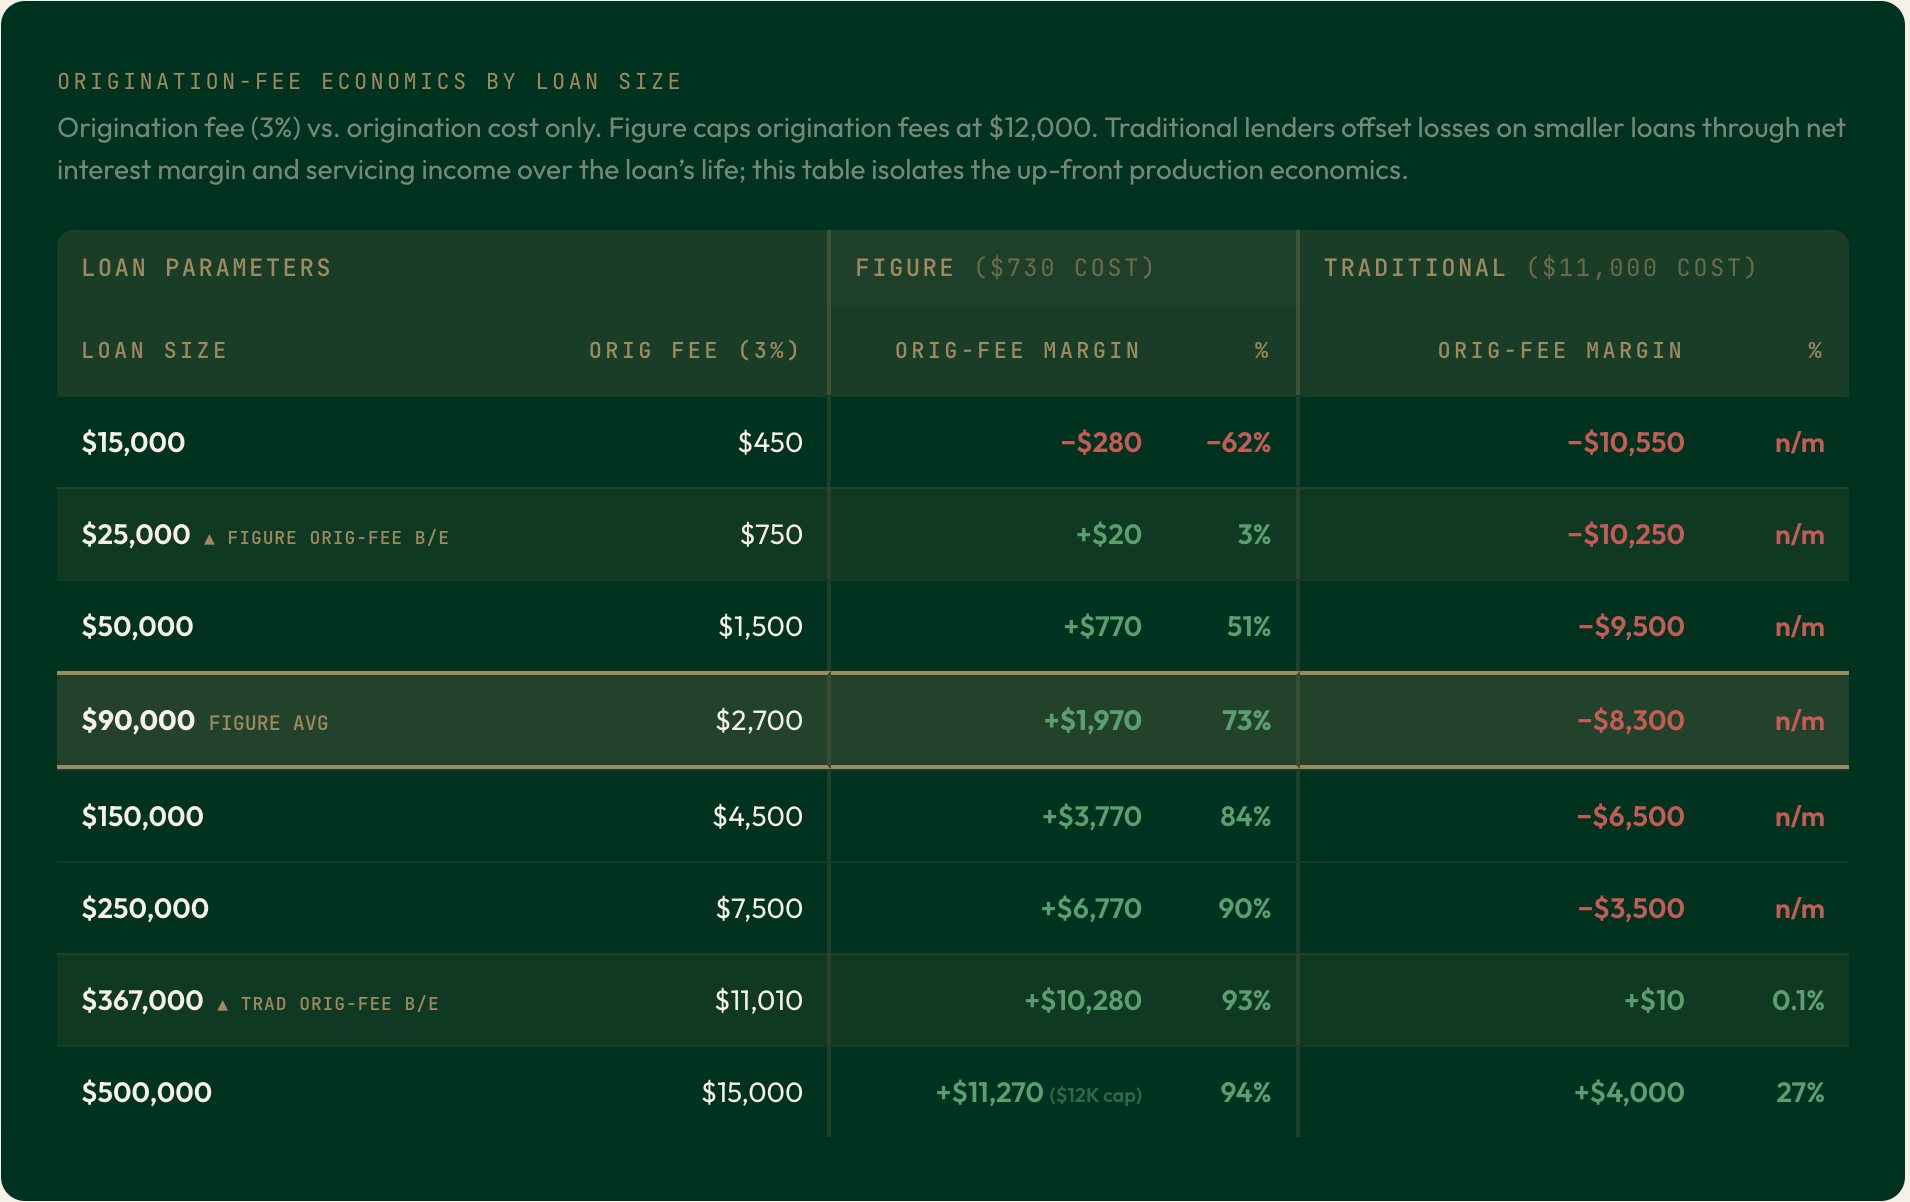Viewport: 1910px width, 1202px height.
Task: Click the −$8,300 Traditional margin value
Action: tap(1630, 720)
